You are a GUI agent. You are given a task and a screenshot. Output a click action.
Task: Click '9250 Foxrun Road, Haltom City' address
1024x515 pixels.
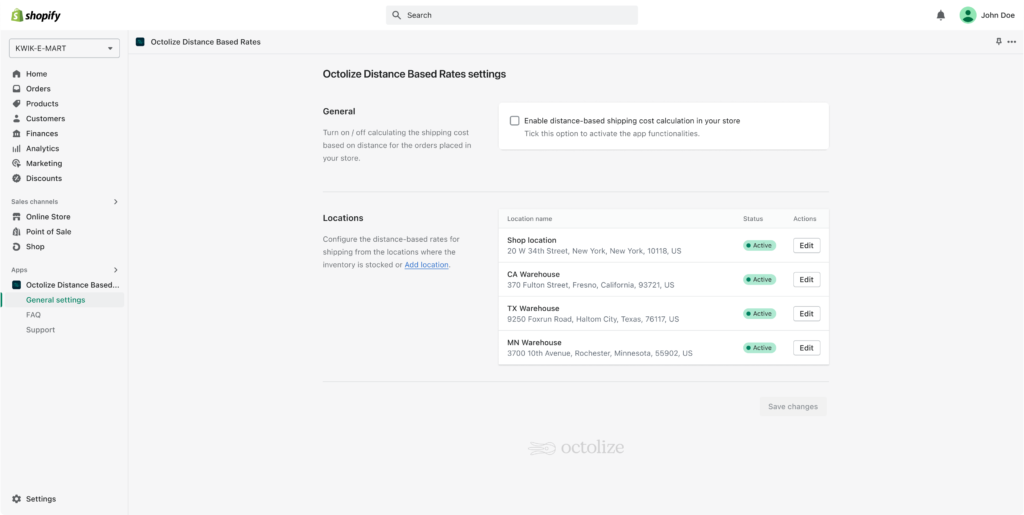(593, 319)
